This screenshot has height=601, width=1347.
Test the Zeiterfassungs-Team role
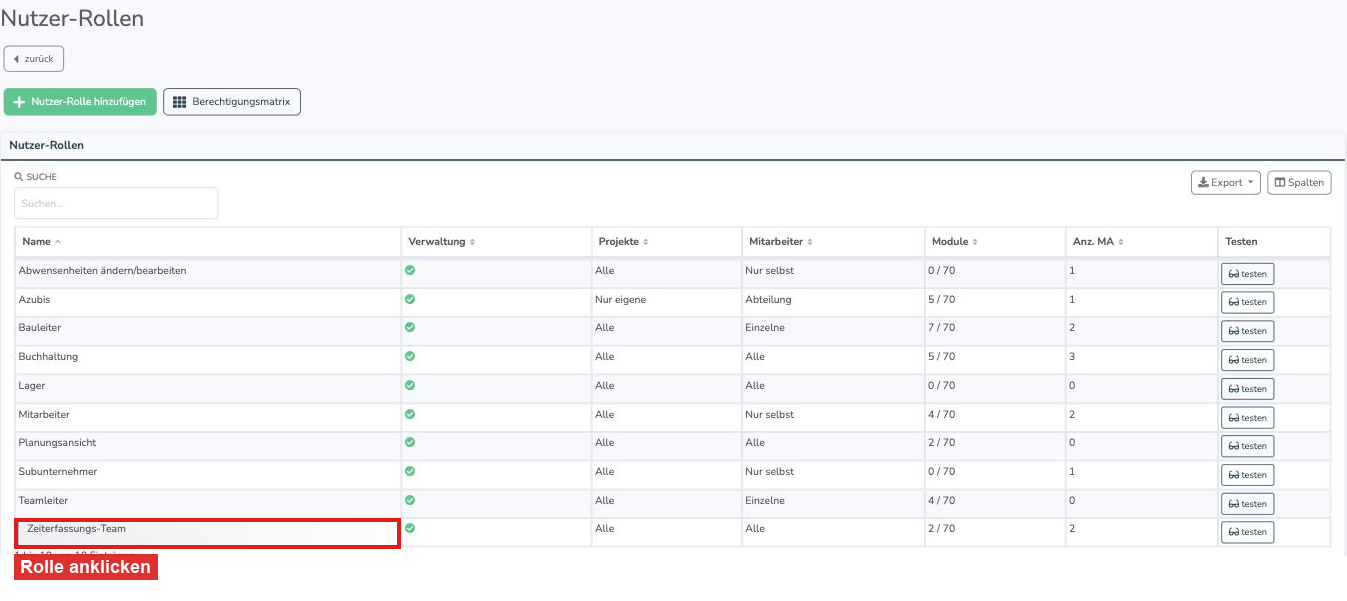(x=1247, y=532)
